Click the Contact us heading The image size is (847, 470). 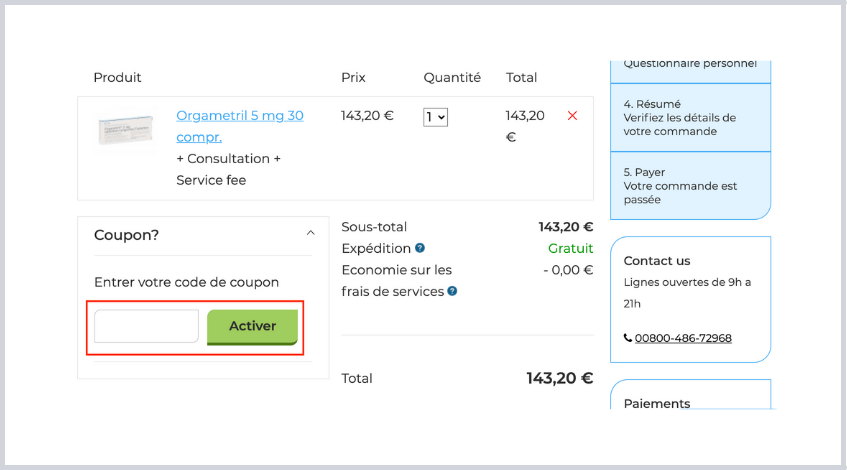(657, 260)
